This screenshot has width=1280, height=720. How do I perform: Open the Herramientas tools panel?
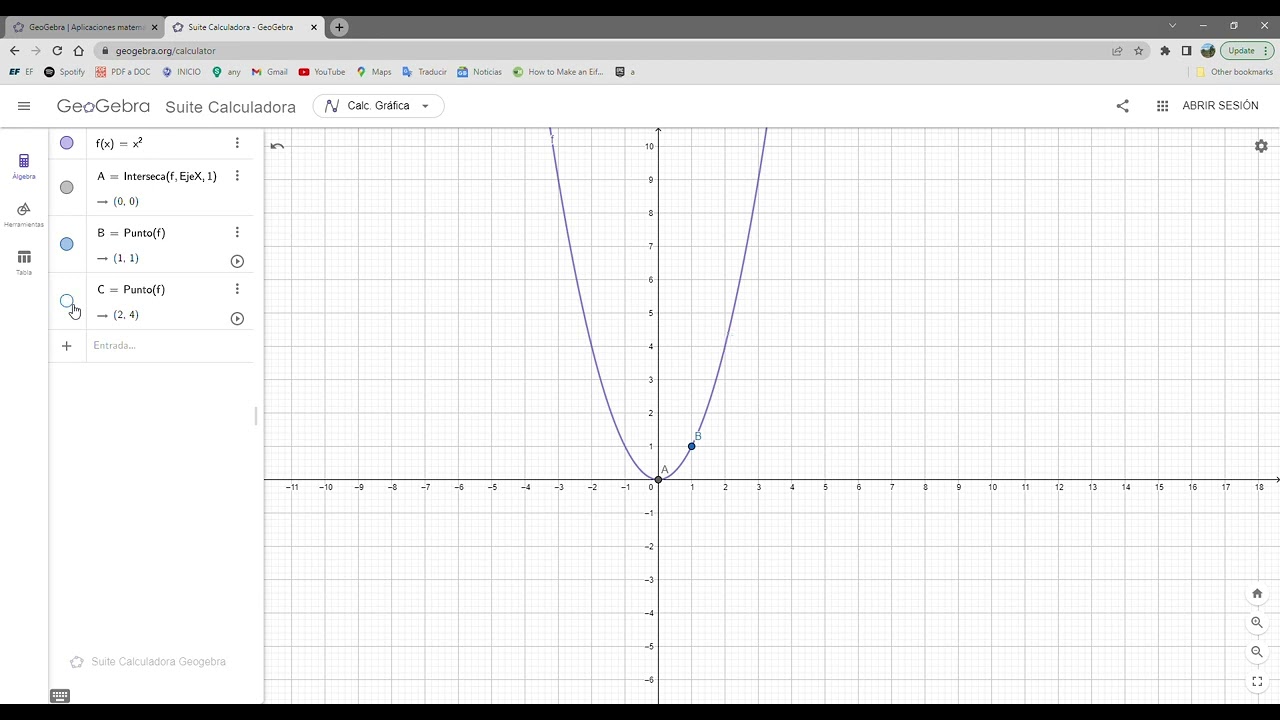[24, 214]
